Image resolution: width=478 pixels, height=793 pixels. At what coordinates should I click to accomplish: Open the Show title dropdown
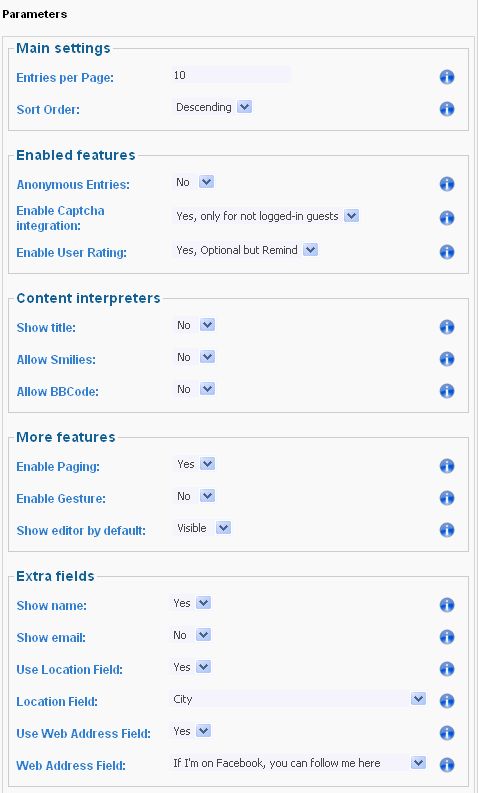pos(195,325)
